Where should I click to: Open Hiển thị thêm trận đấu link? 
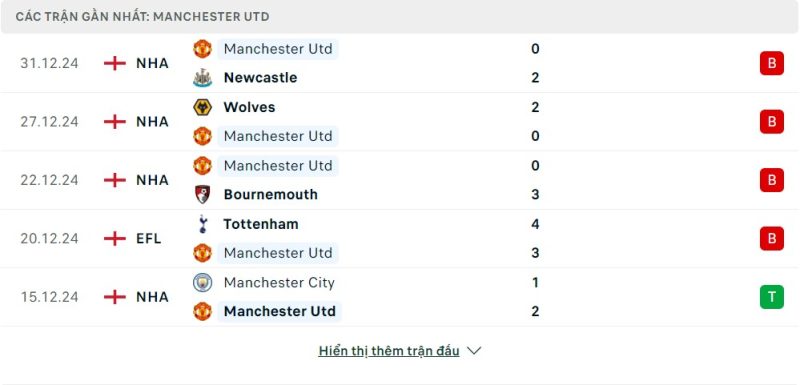(389, 351)
